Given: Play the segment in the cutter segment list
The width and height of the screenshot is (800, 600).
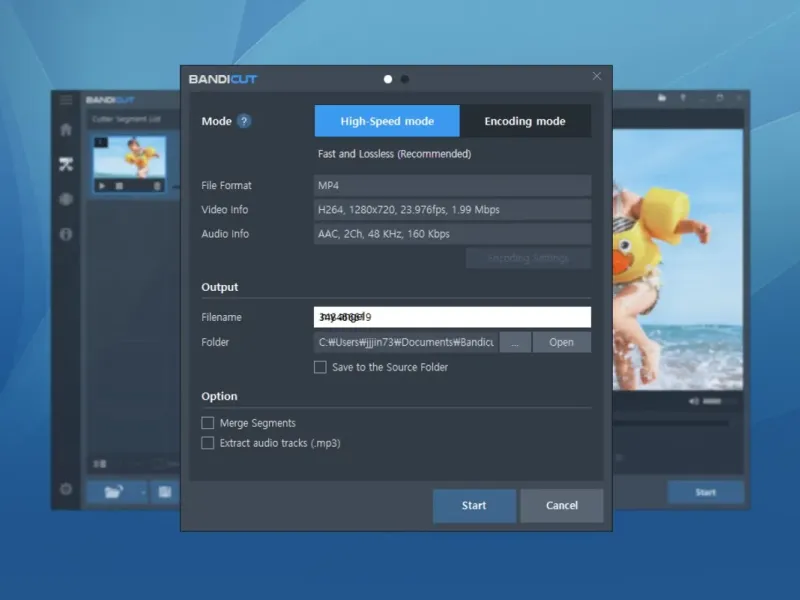Looking at the screenshot, I should [102, 186].
